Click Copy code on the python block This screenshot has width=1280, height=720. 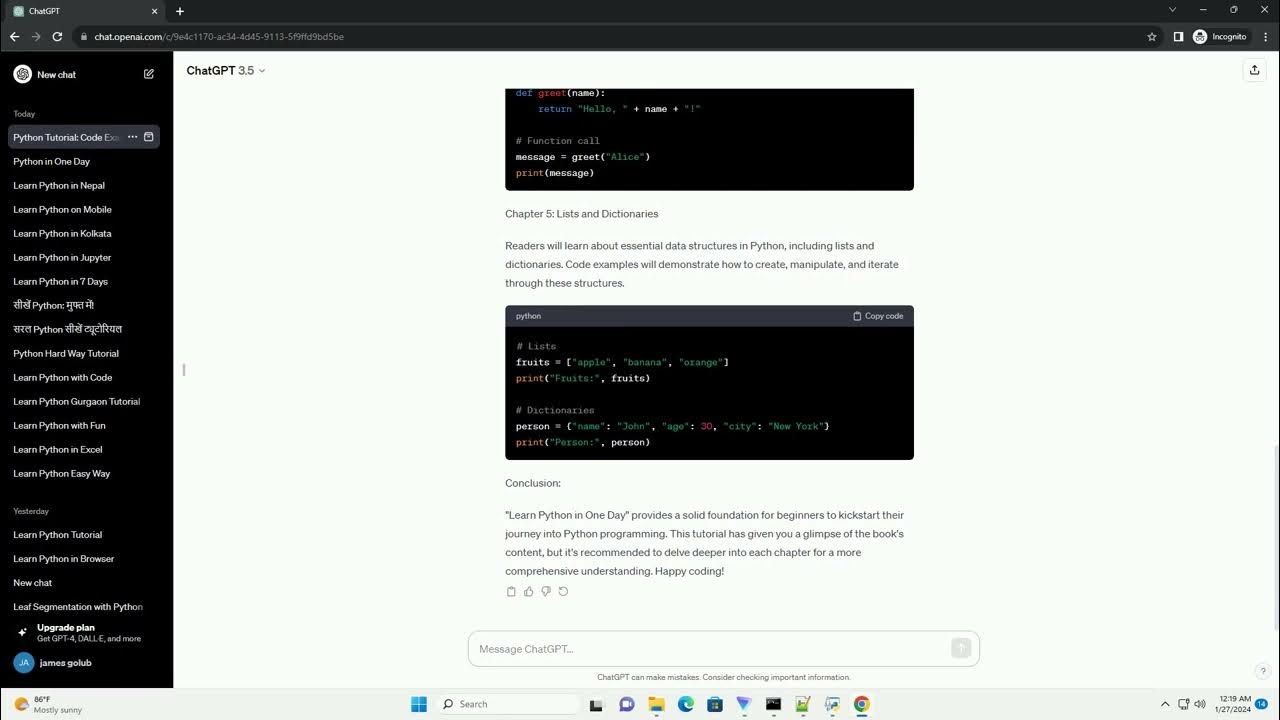(878, 316)
